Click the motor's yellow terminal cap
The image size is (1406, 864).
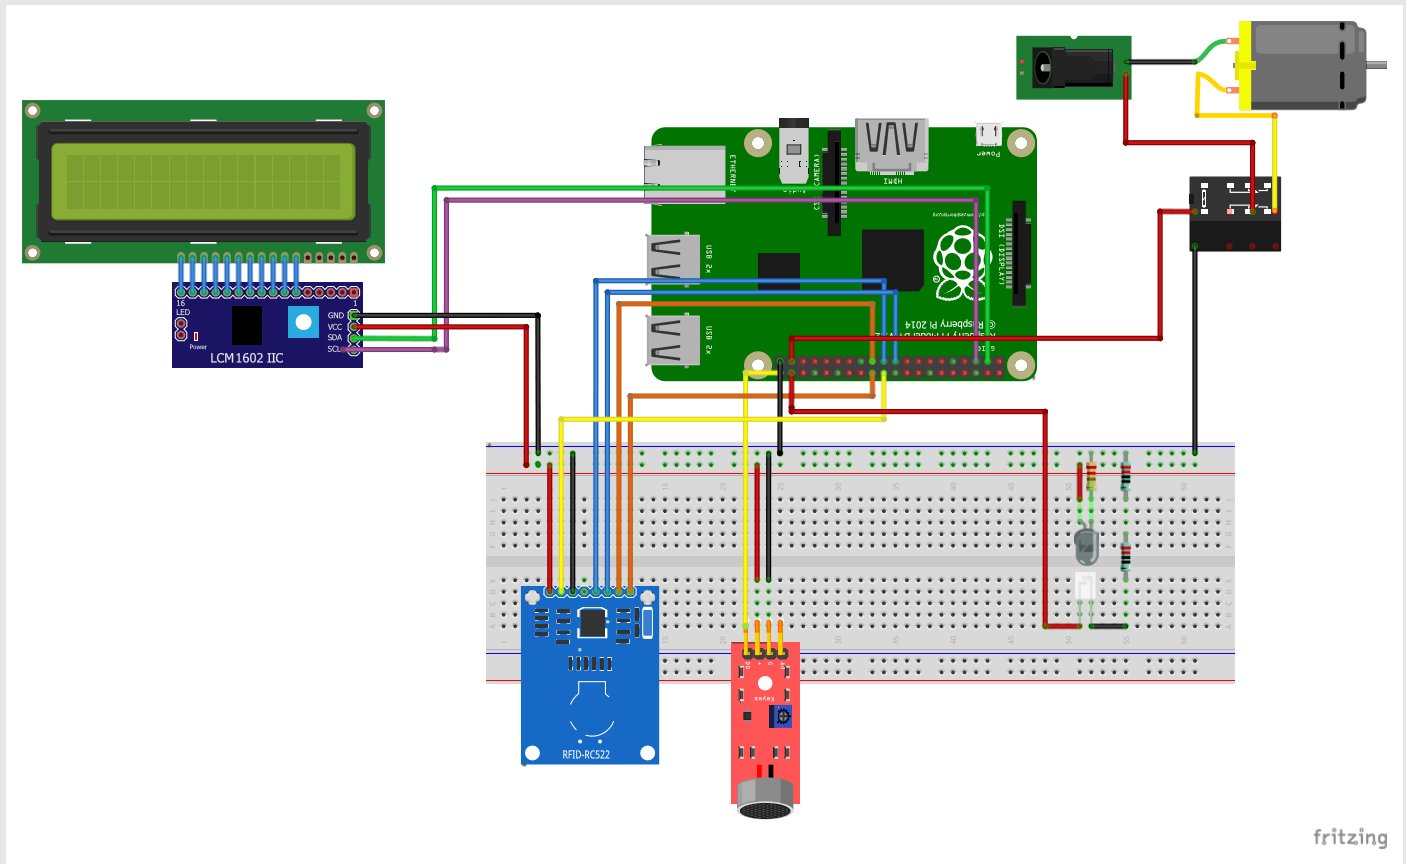[x=1244, y=66]
